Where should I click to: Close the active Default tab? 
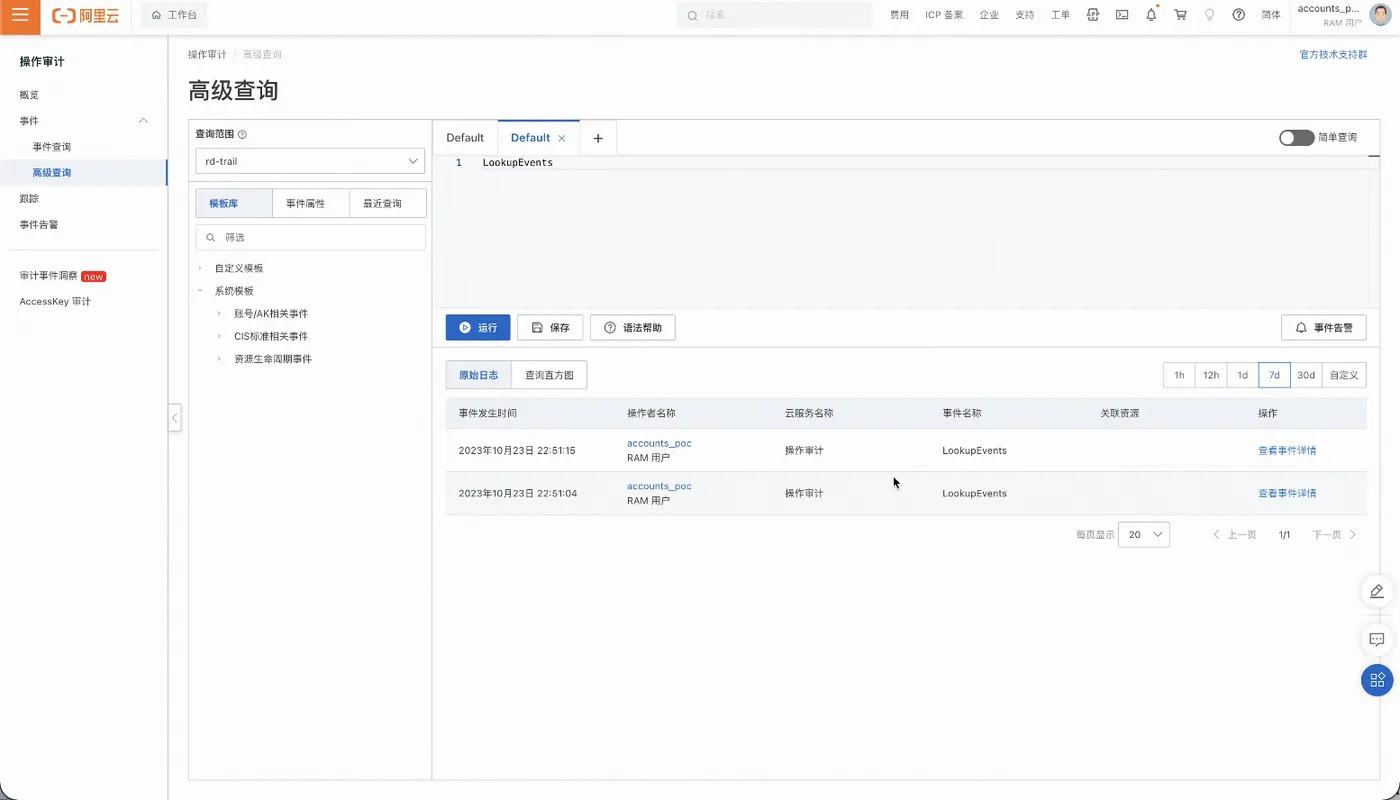pos(562,139)
